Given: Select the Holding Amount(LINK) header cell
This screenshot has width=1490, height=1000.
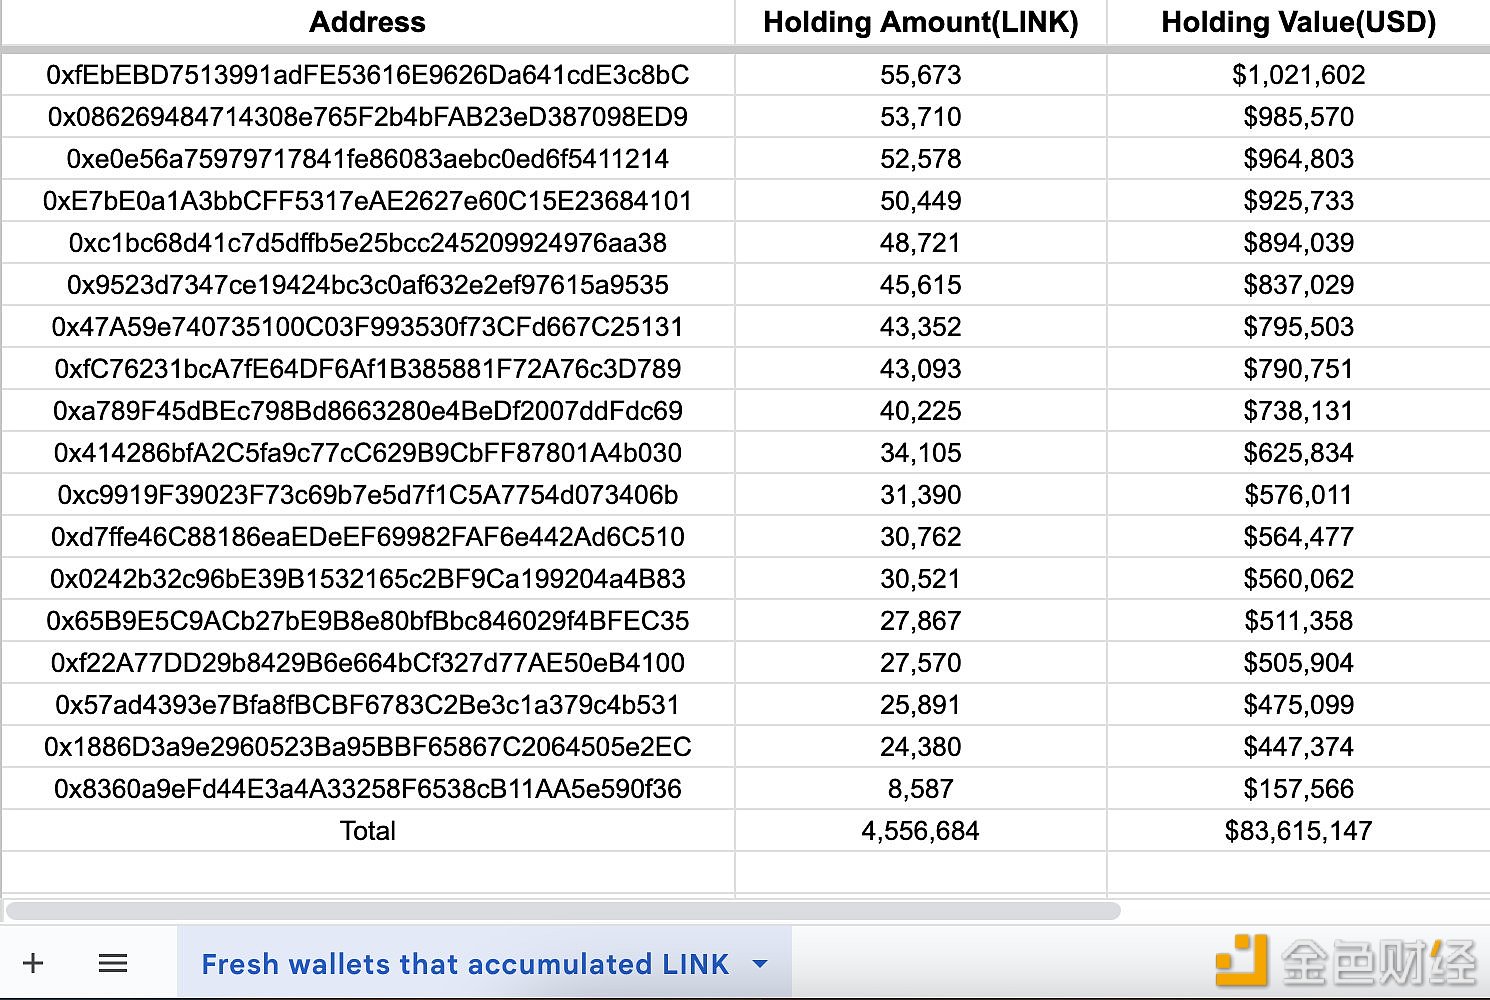Looking at the screenshot, I should 920,22.
